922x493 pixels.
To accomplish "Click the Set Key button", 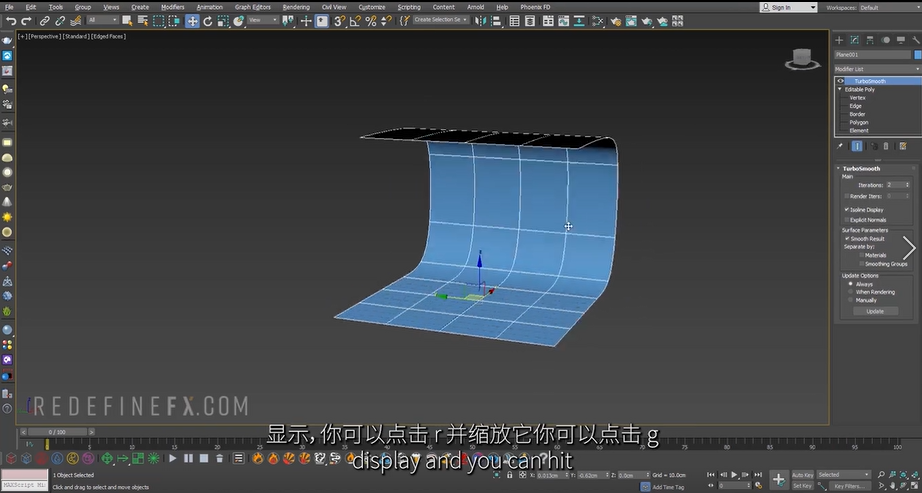I will (x=802, y=486).
